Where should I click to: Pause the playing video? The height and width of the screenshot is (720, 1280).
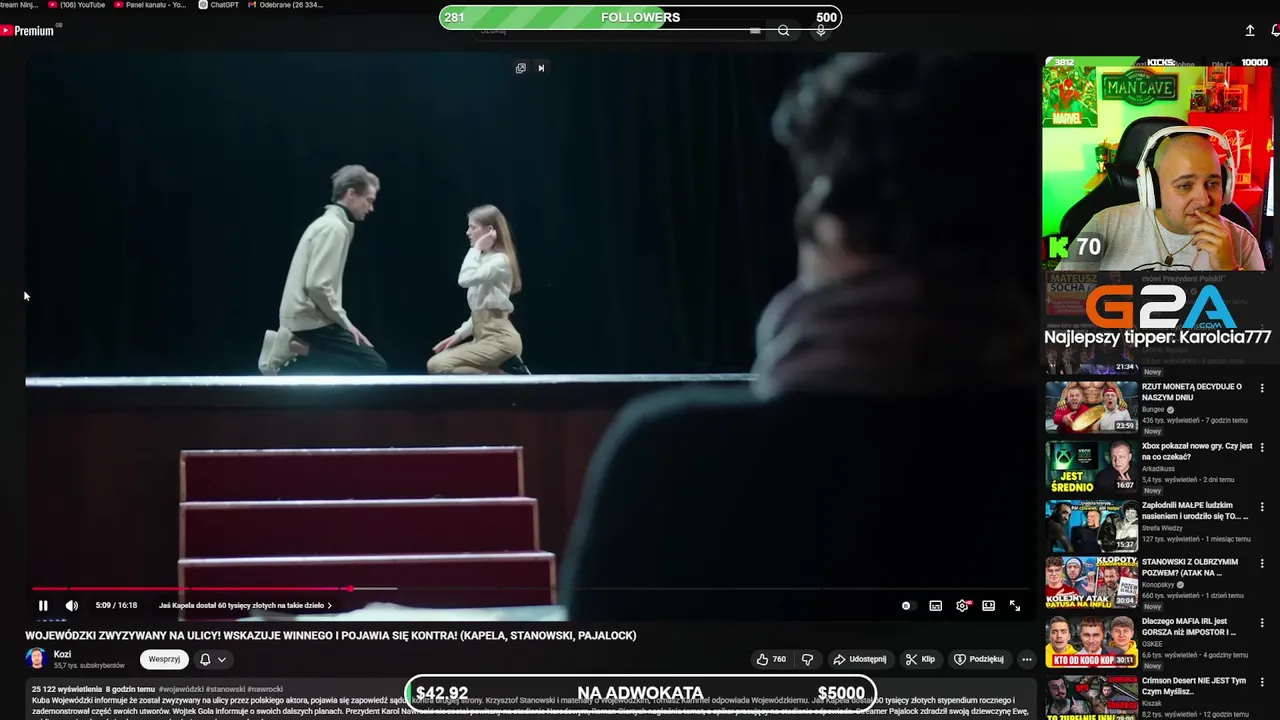click(x=43, y=605)
